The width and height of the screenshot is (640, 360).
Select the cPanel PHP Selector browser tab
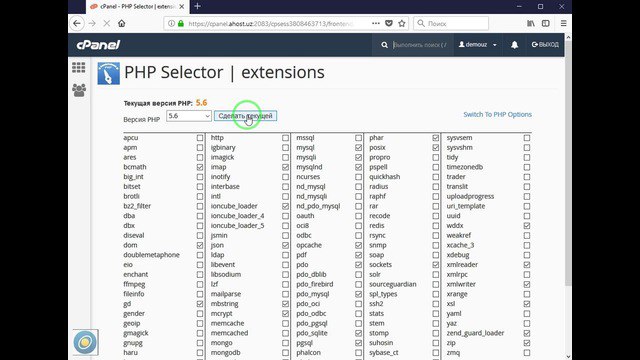pyautogui.click(x=136, y=7)
